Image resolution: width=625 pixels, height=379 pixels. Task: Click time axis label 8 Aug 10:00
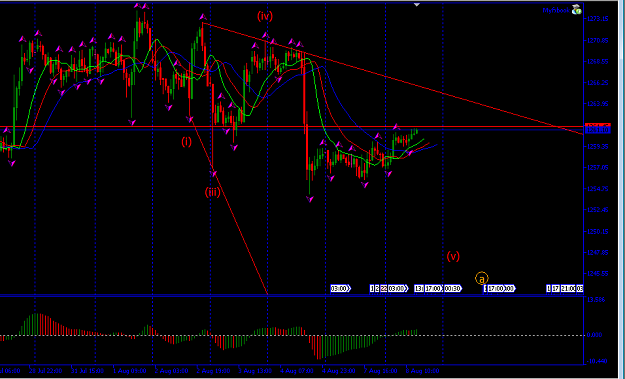(x=423, y=371)
